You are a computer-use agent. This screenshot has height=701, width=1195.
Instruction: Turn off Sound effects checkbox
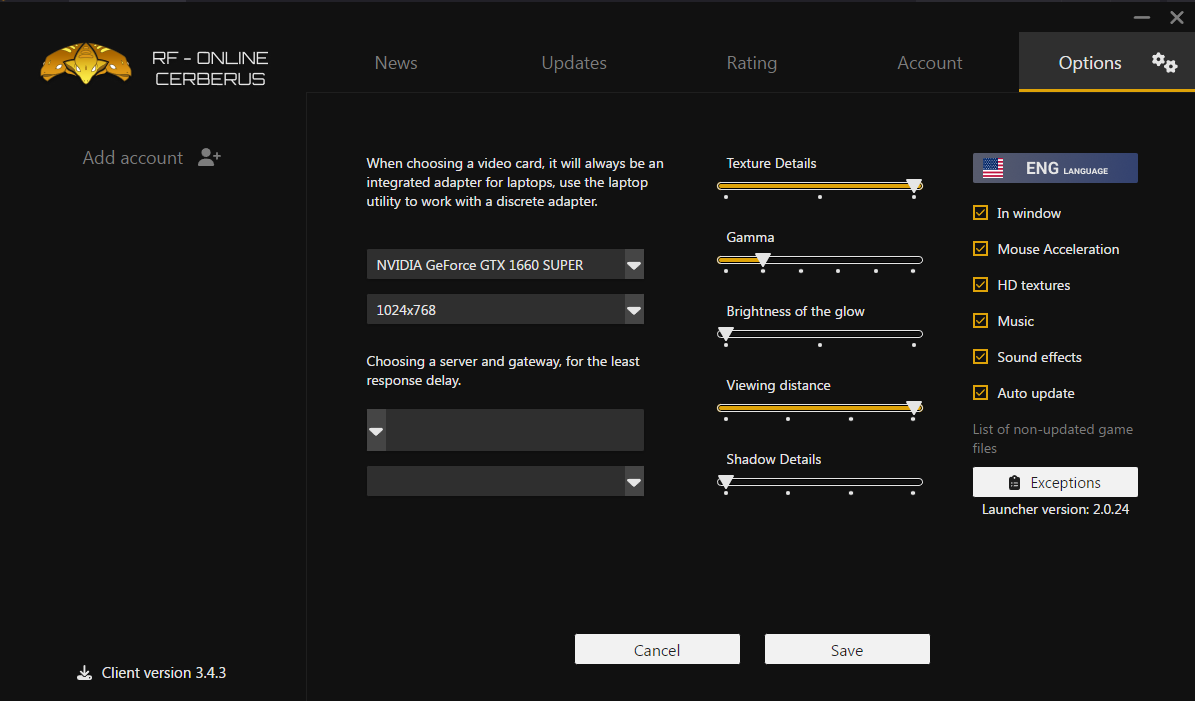(980, 357)
